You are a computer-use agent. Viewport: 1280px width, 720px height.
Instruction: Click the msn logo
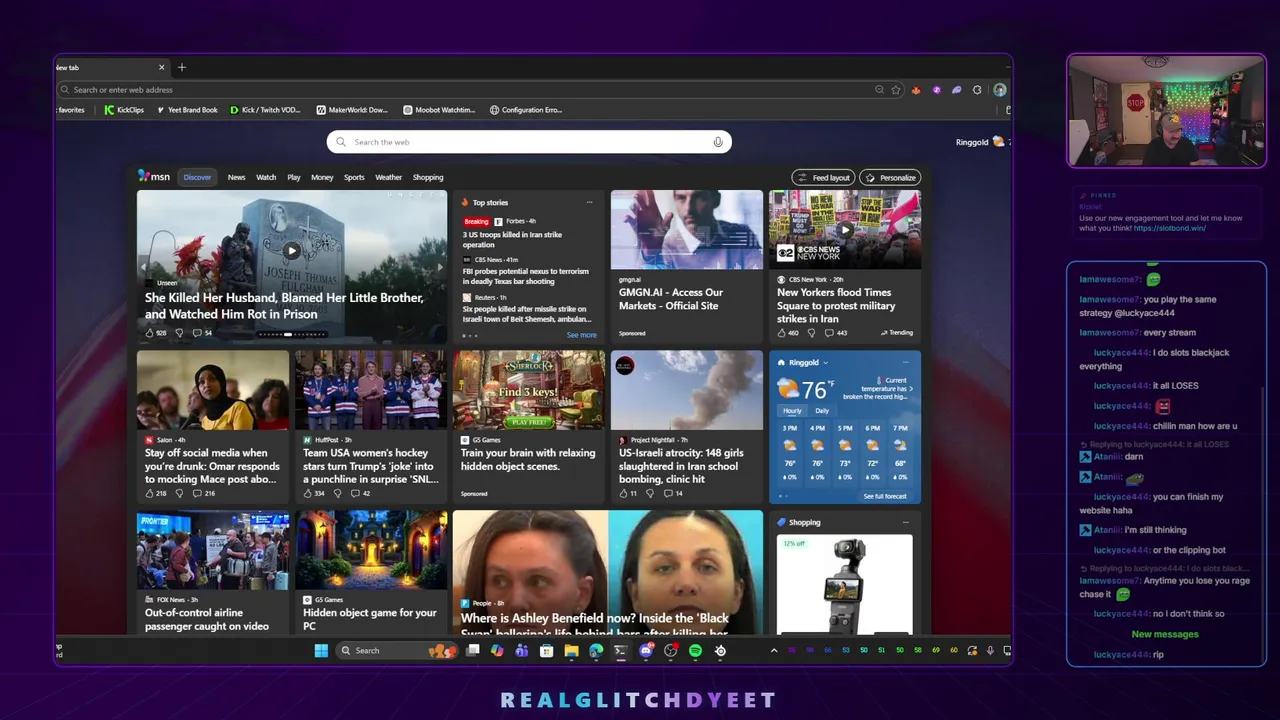coord(154,176)
